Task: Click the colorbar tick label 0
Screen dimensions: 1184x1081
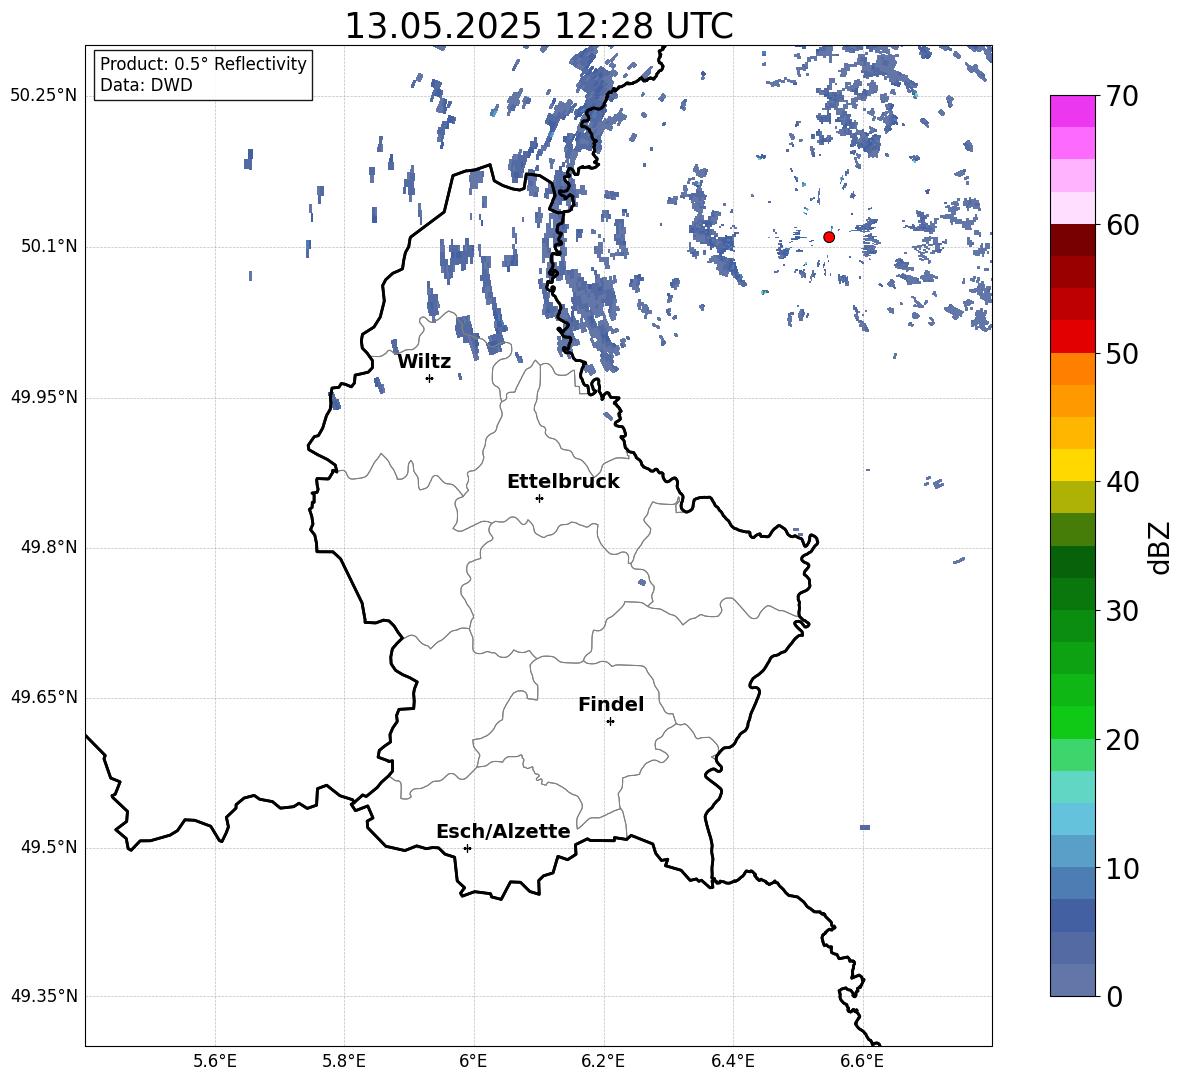Action: [1114, 997]
